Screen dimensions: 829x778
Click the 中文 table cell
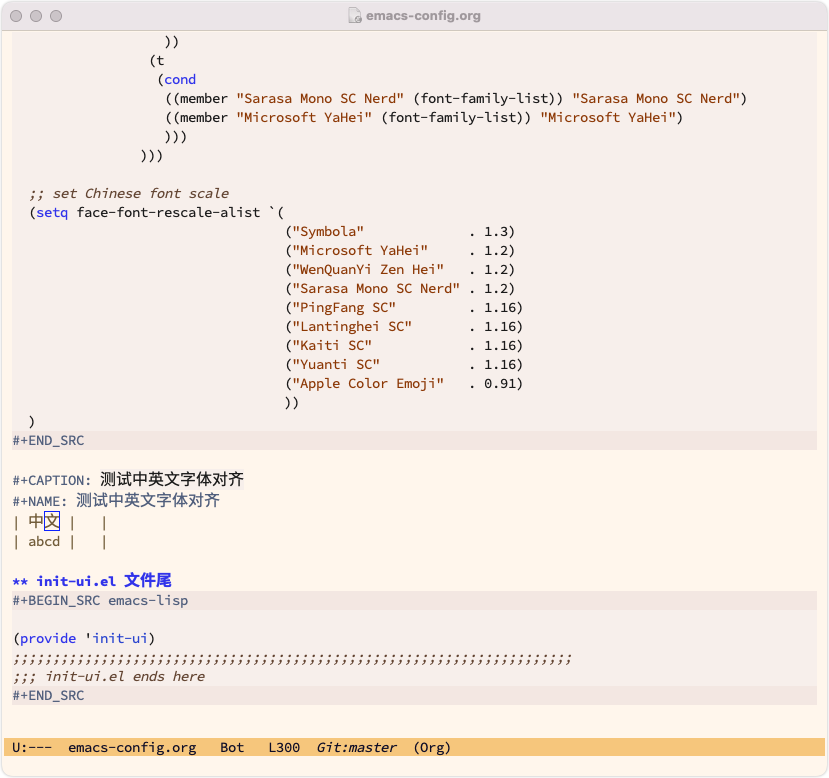(44, 522)
